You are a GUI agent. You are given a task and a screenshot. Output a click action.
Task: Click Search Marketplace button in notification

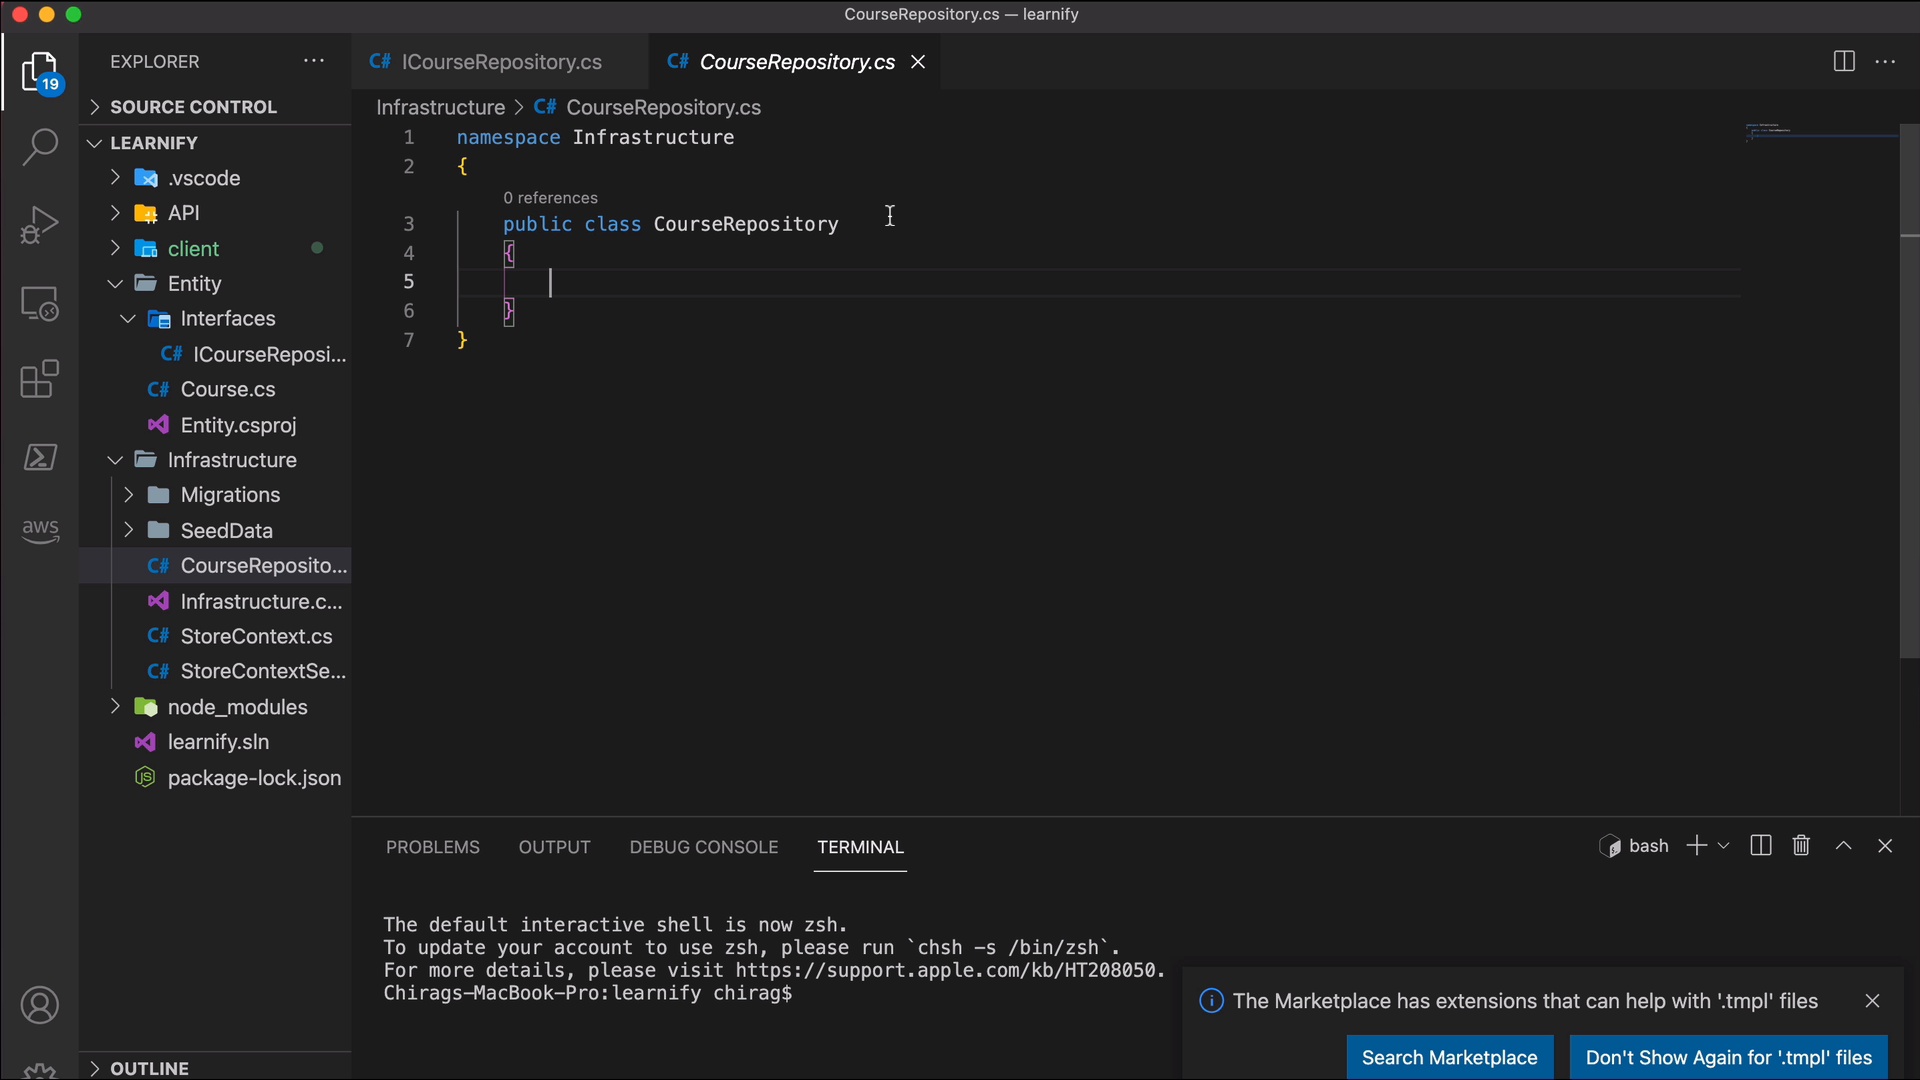(x=1448, y=1058)
